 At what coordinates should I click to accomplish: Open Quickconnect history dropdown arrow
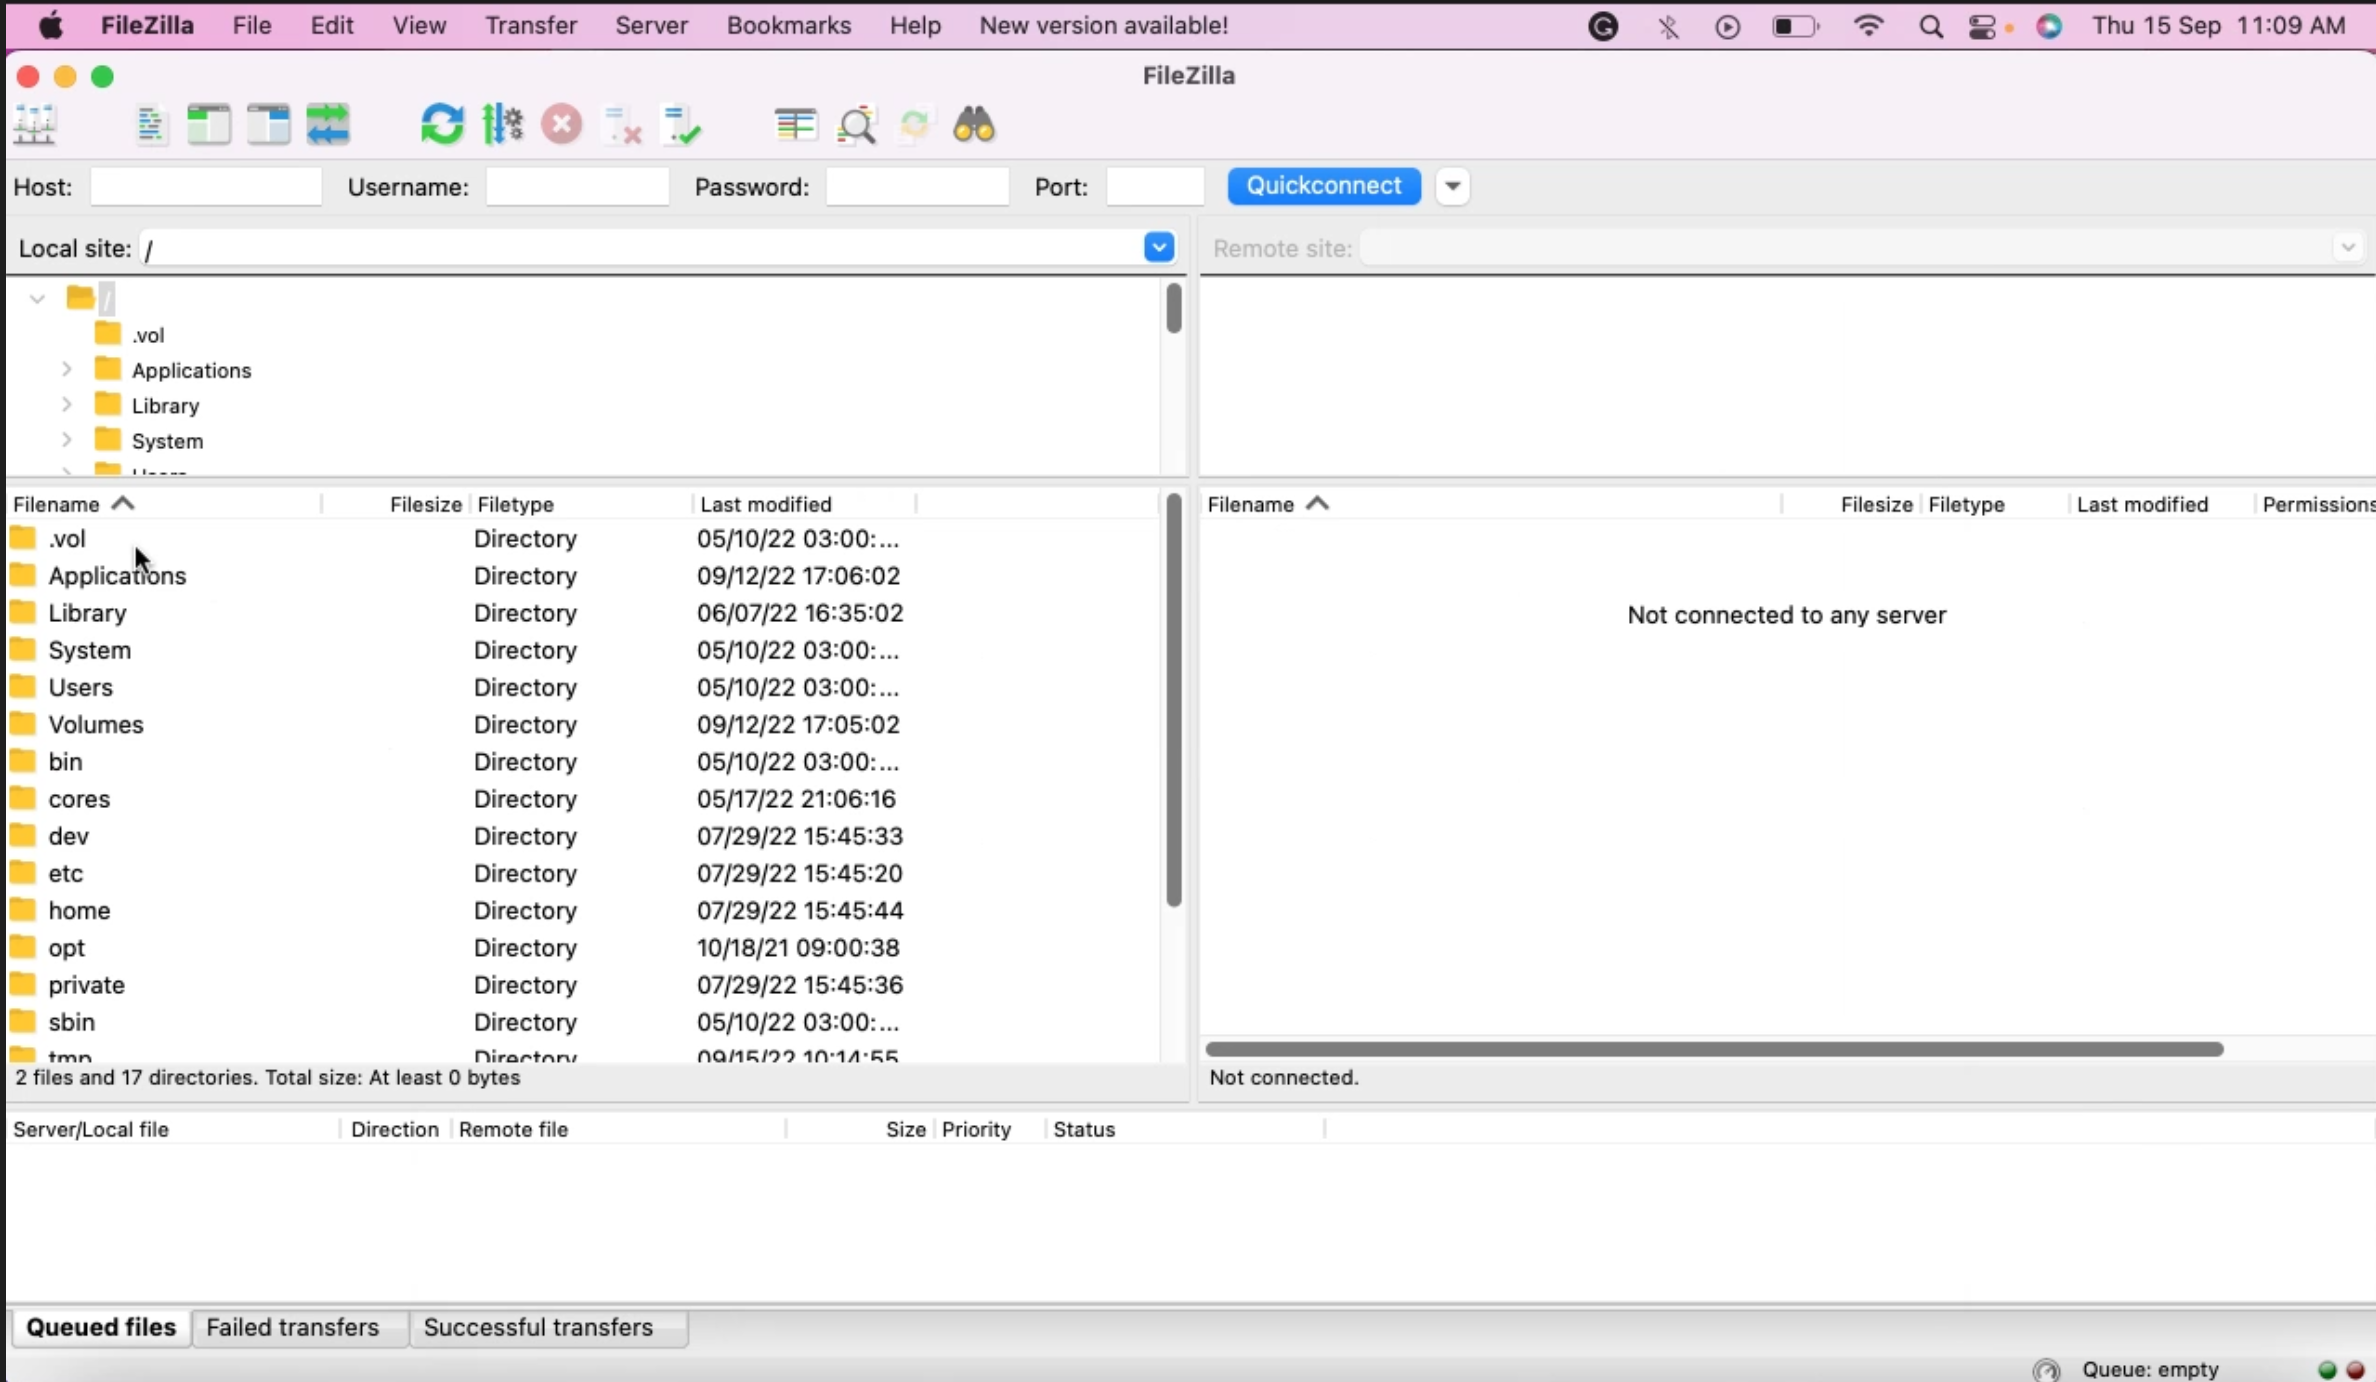(x=1453, y=186)
